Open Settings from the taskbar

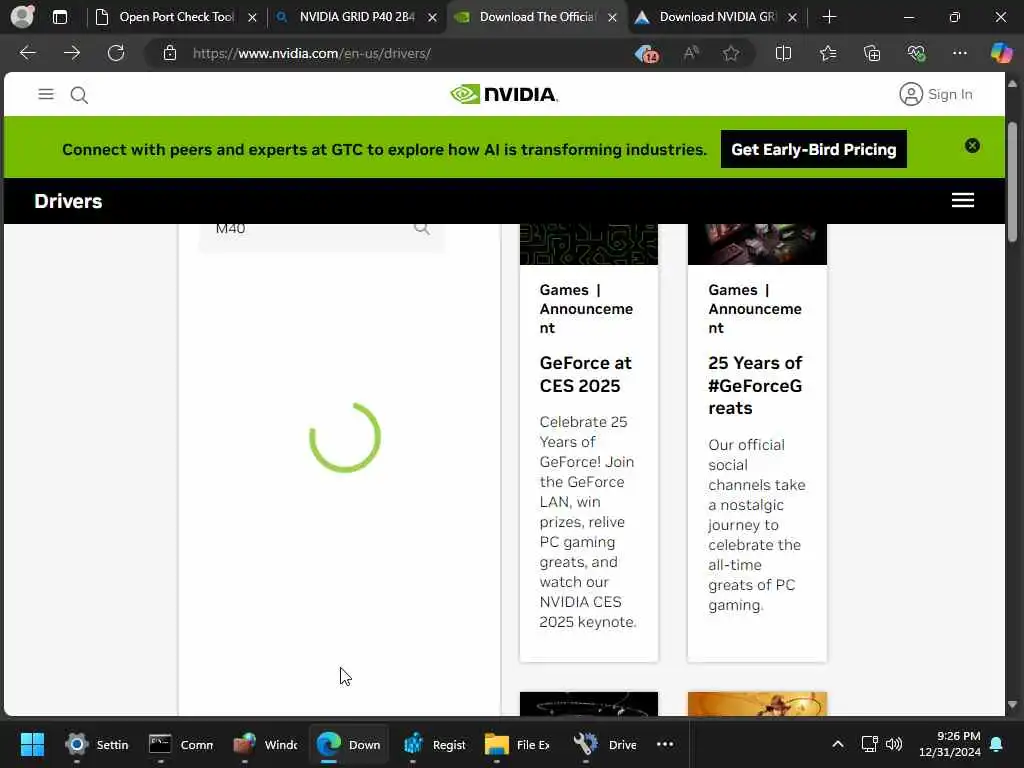(97, 744)
